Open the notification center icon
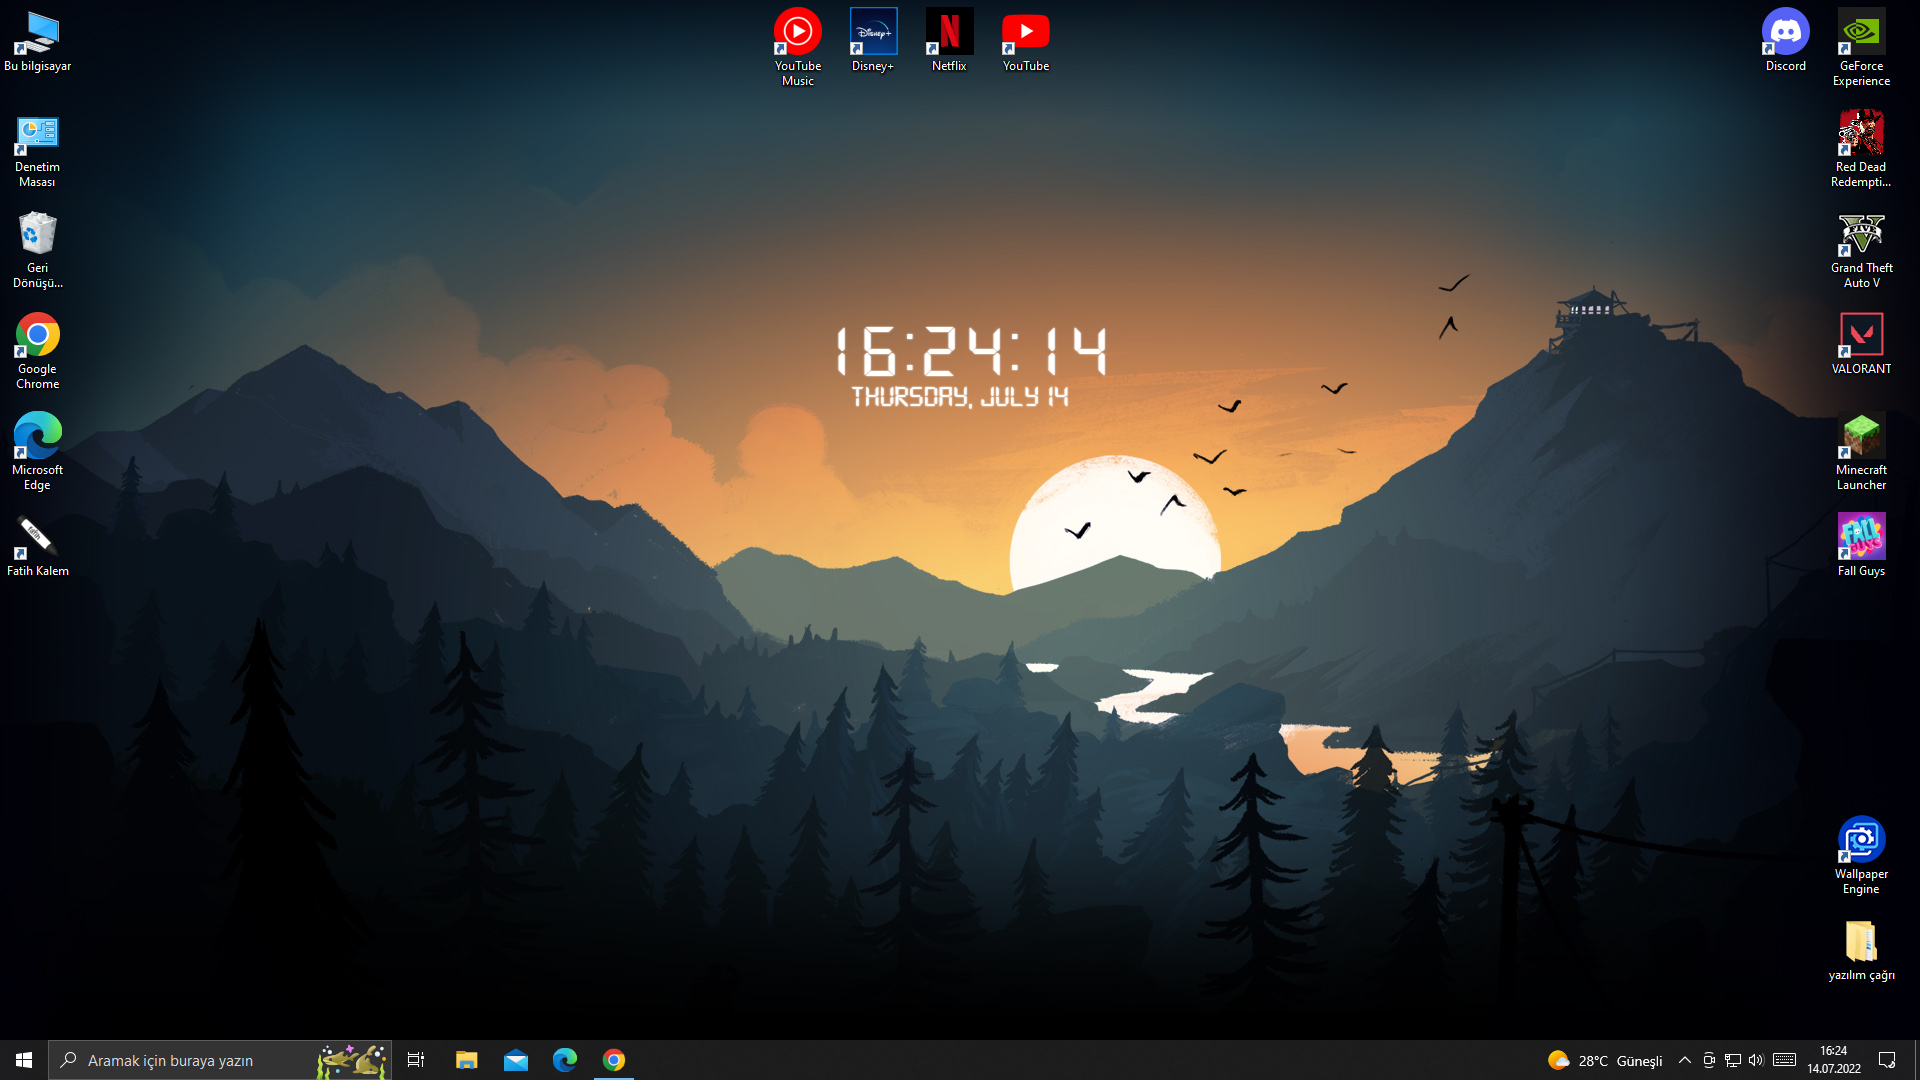The image size is (1920, 1080). (1887, 1060)
